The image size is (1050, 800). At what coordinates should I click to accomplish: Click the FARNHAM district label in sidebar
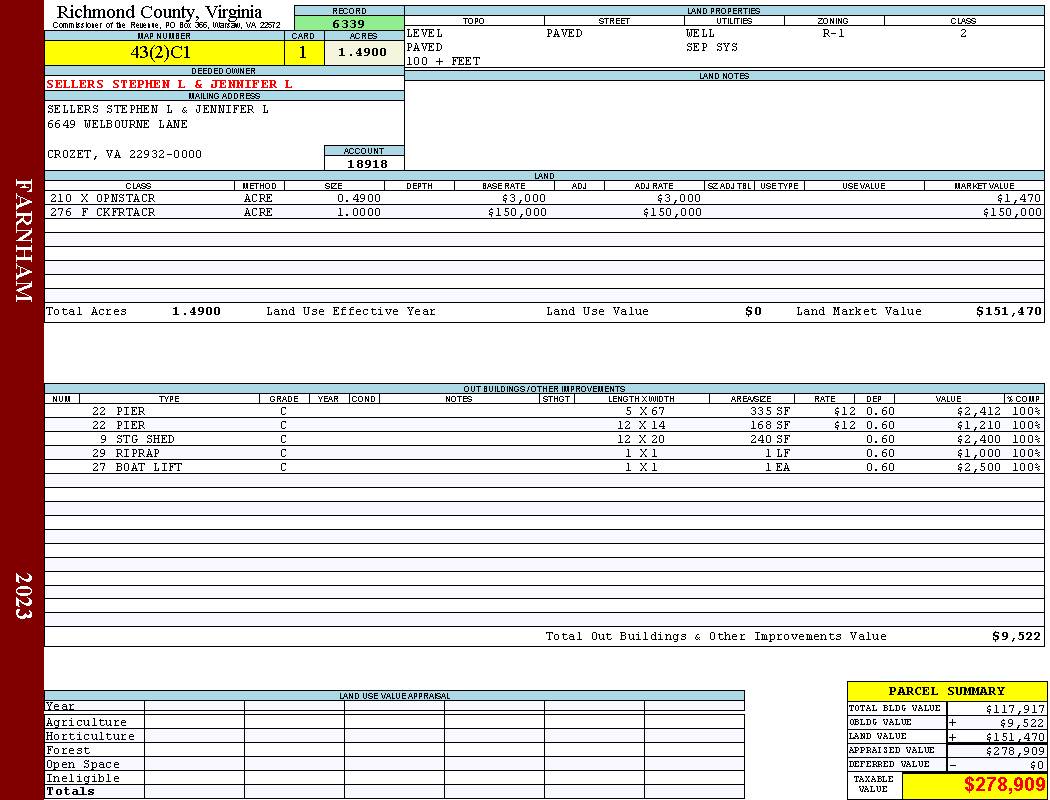coord(23,240)
